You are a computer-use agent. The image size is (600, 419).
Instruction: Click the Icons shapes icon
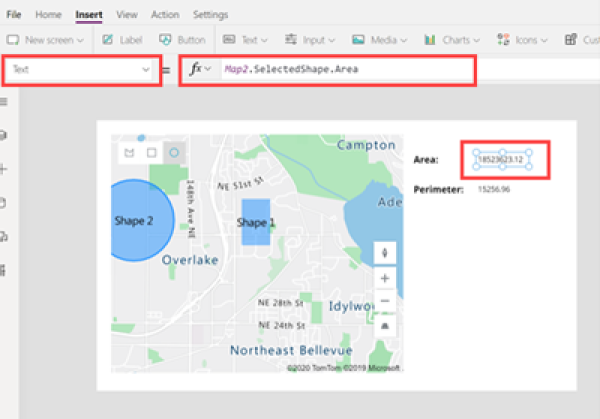click(x=503, y=39)
